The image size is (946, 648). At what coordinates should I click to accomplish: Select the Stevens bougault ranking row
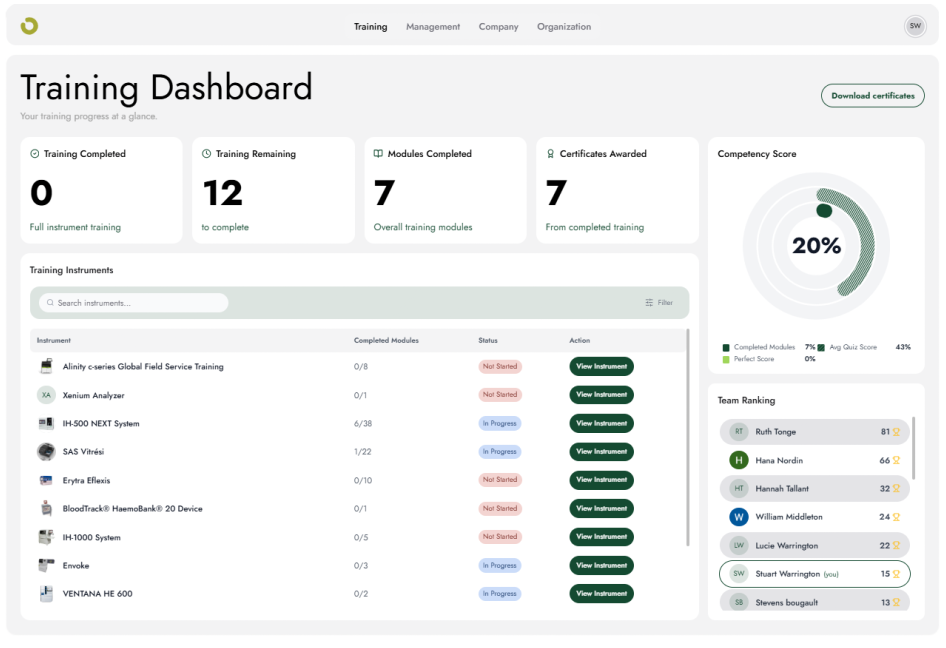point(814,602)
